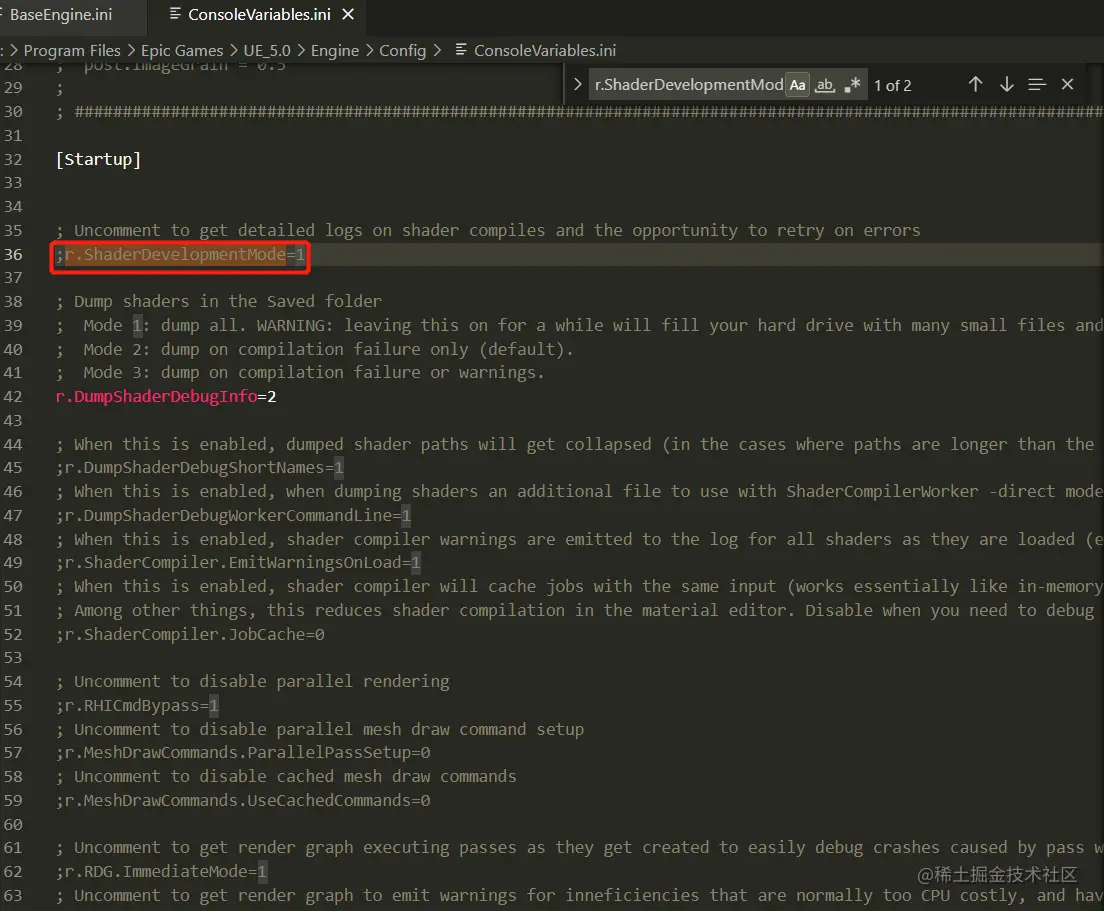1104x911 pixels.
Task: Click the '1 of 2' match counter
Action: [892, 86]
